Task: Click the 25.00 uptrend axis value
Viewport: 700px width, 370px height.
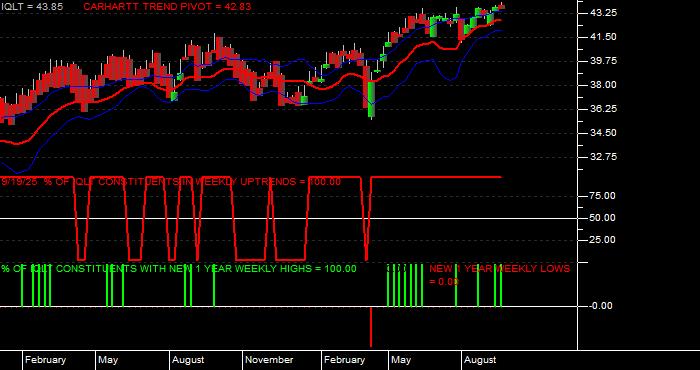Action: pos(603,240)
